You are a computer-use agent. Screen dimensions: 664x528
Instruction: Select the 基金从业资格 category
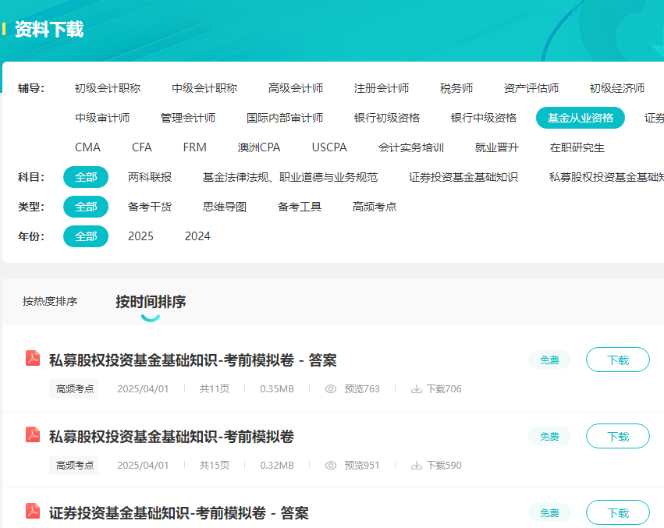pos(580,118)
